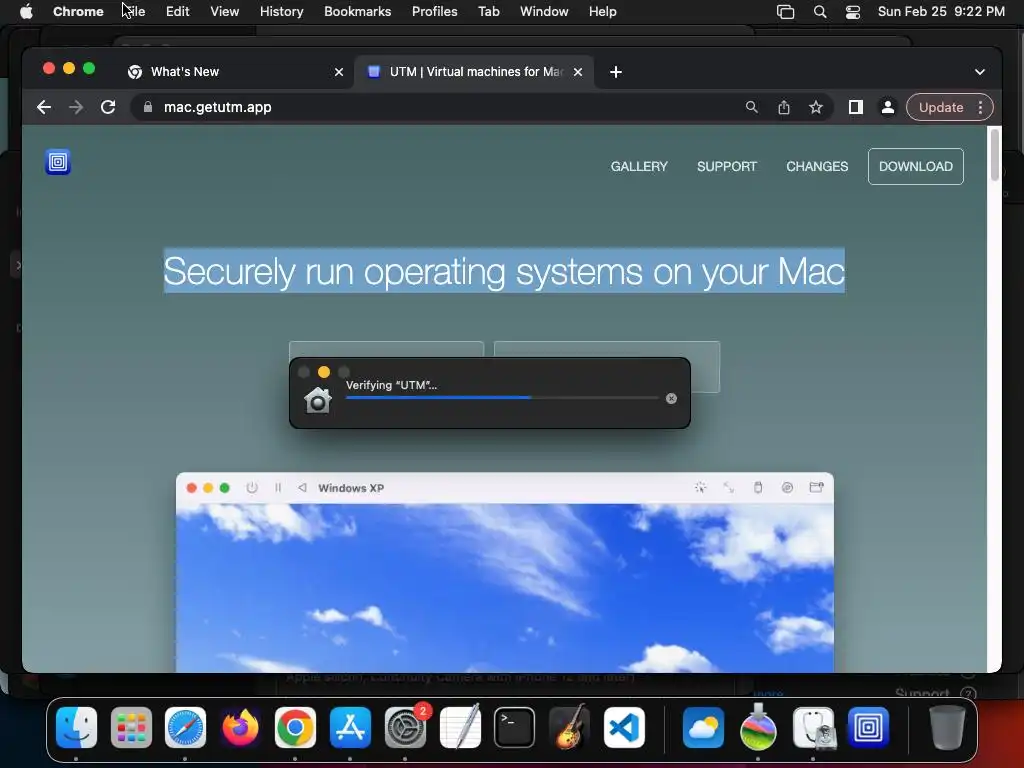Share this page via share icon
Image resolution: width=1024 pixels, height=768 pixels.
click(x=784, y=107)
